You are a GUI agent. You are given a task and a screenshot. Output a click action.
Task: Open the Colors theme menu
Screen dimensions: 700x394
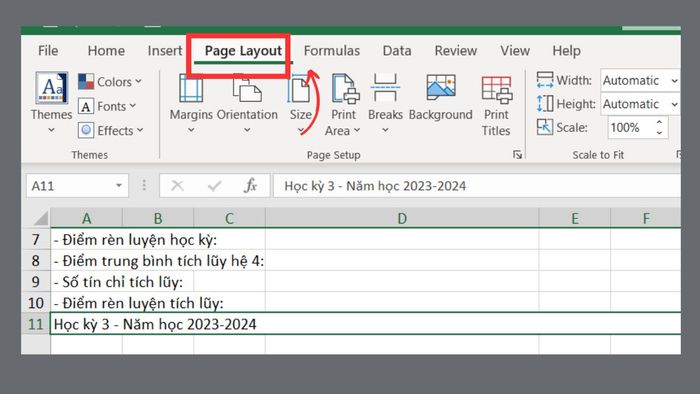click(110, 82)
